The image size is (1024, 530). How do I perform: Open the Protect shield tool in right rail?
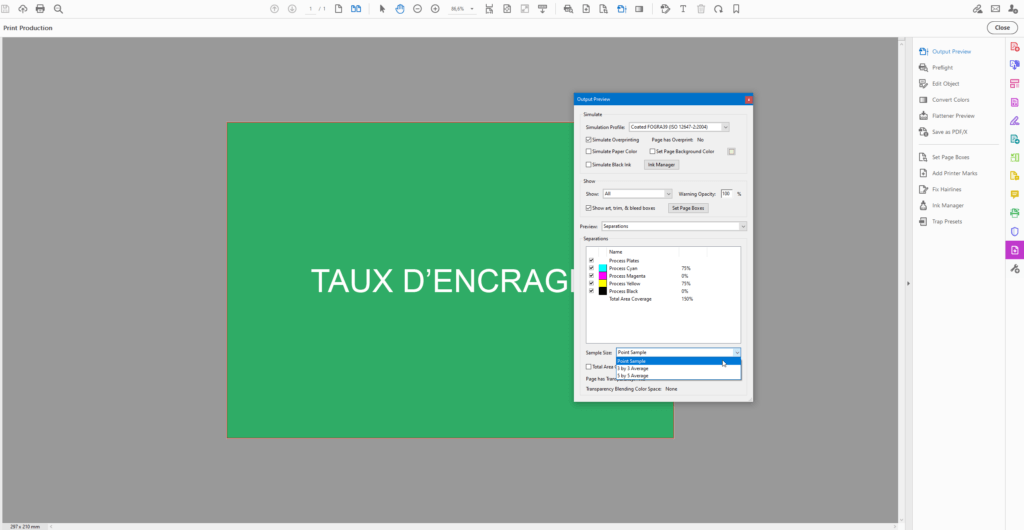(x=1014, y=232)
